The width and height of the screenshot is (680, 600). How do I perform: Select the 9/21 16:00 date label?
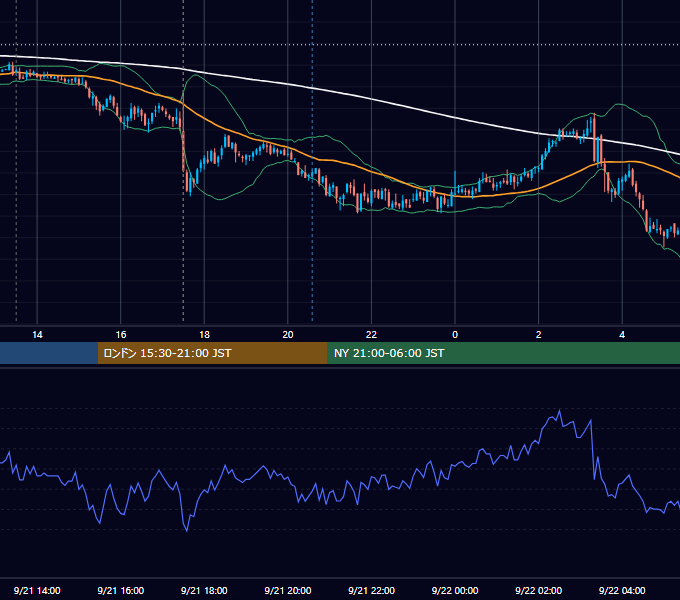point(121,590)
